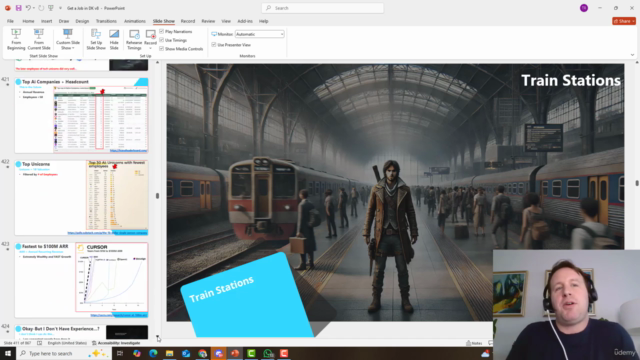Viewport: 640px width, 360px height.
Task: Click the Search box in title bar
Action: click(x=322, y=8)
